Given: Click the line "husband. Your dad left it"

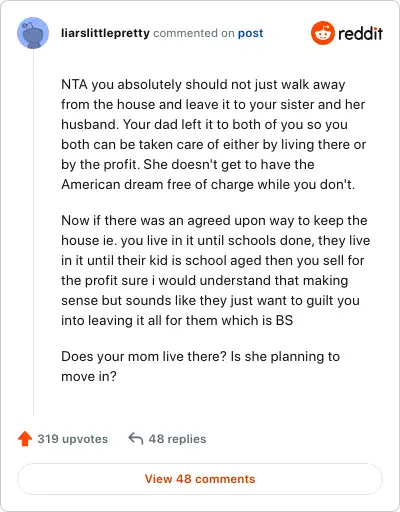Looking at the screenshot, I should (x=204, y=124).
